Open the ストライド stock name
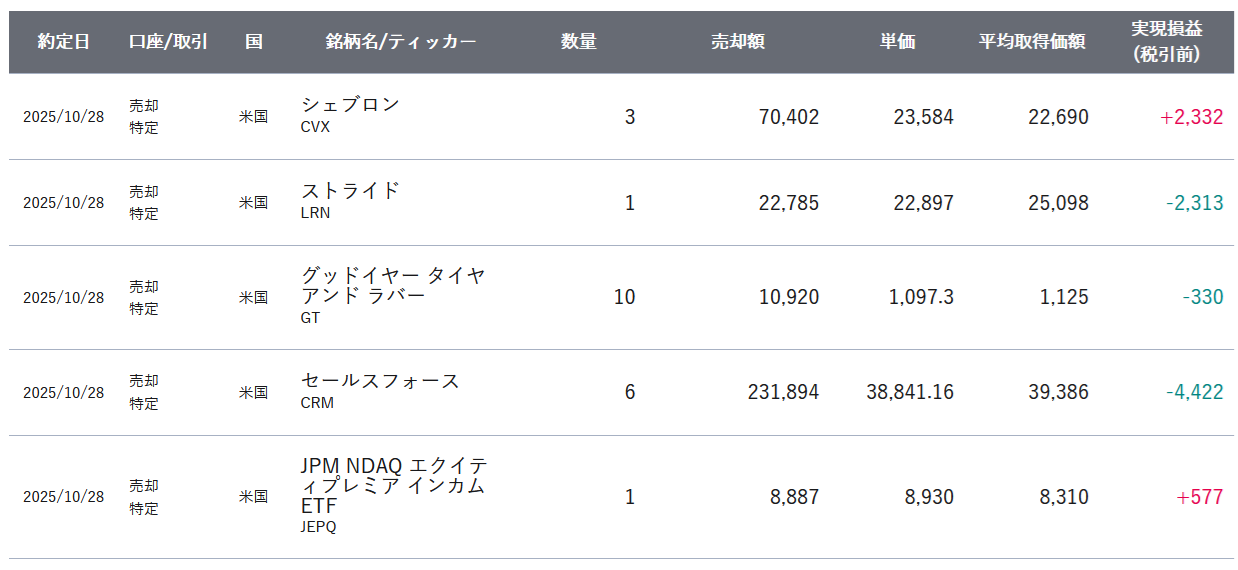This screenshot has width=1238, height=570. [350, 191]
